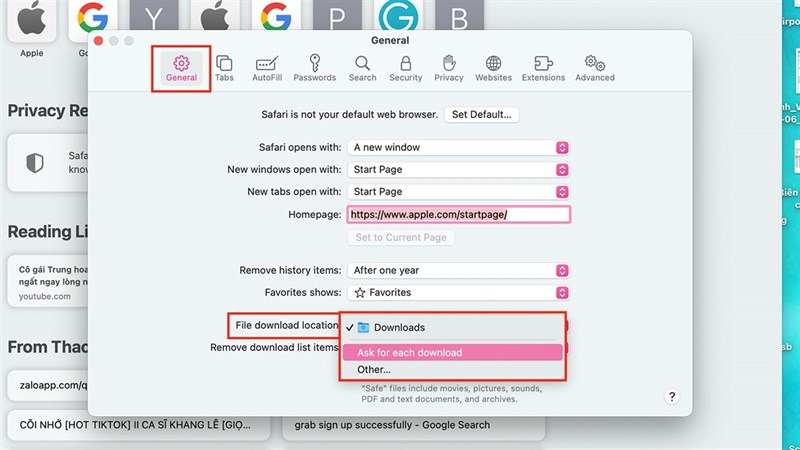Open the Privacy preferences pane

coord(448,68)
